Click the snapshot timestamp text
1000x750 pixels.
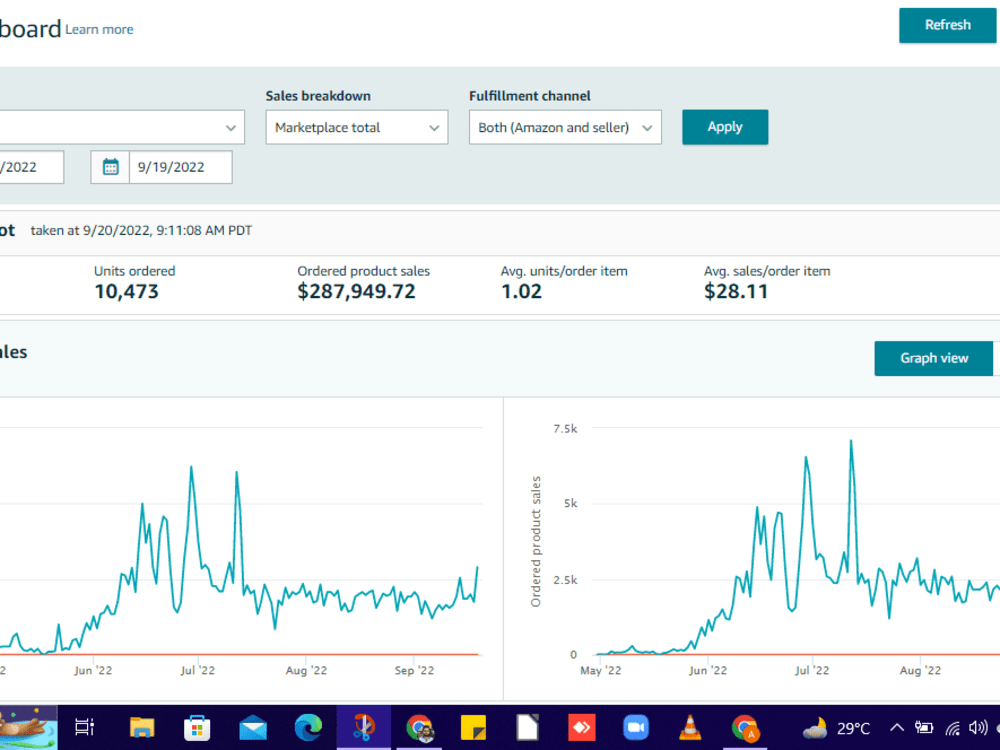pos(141,230)
